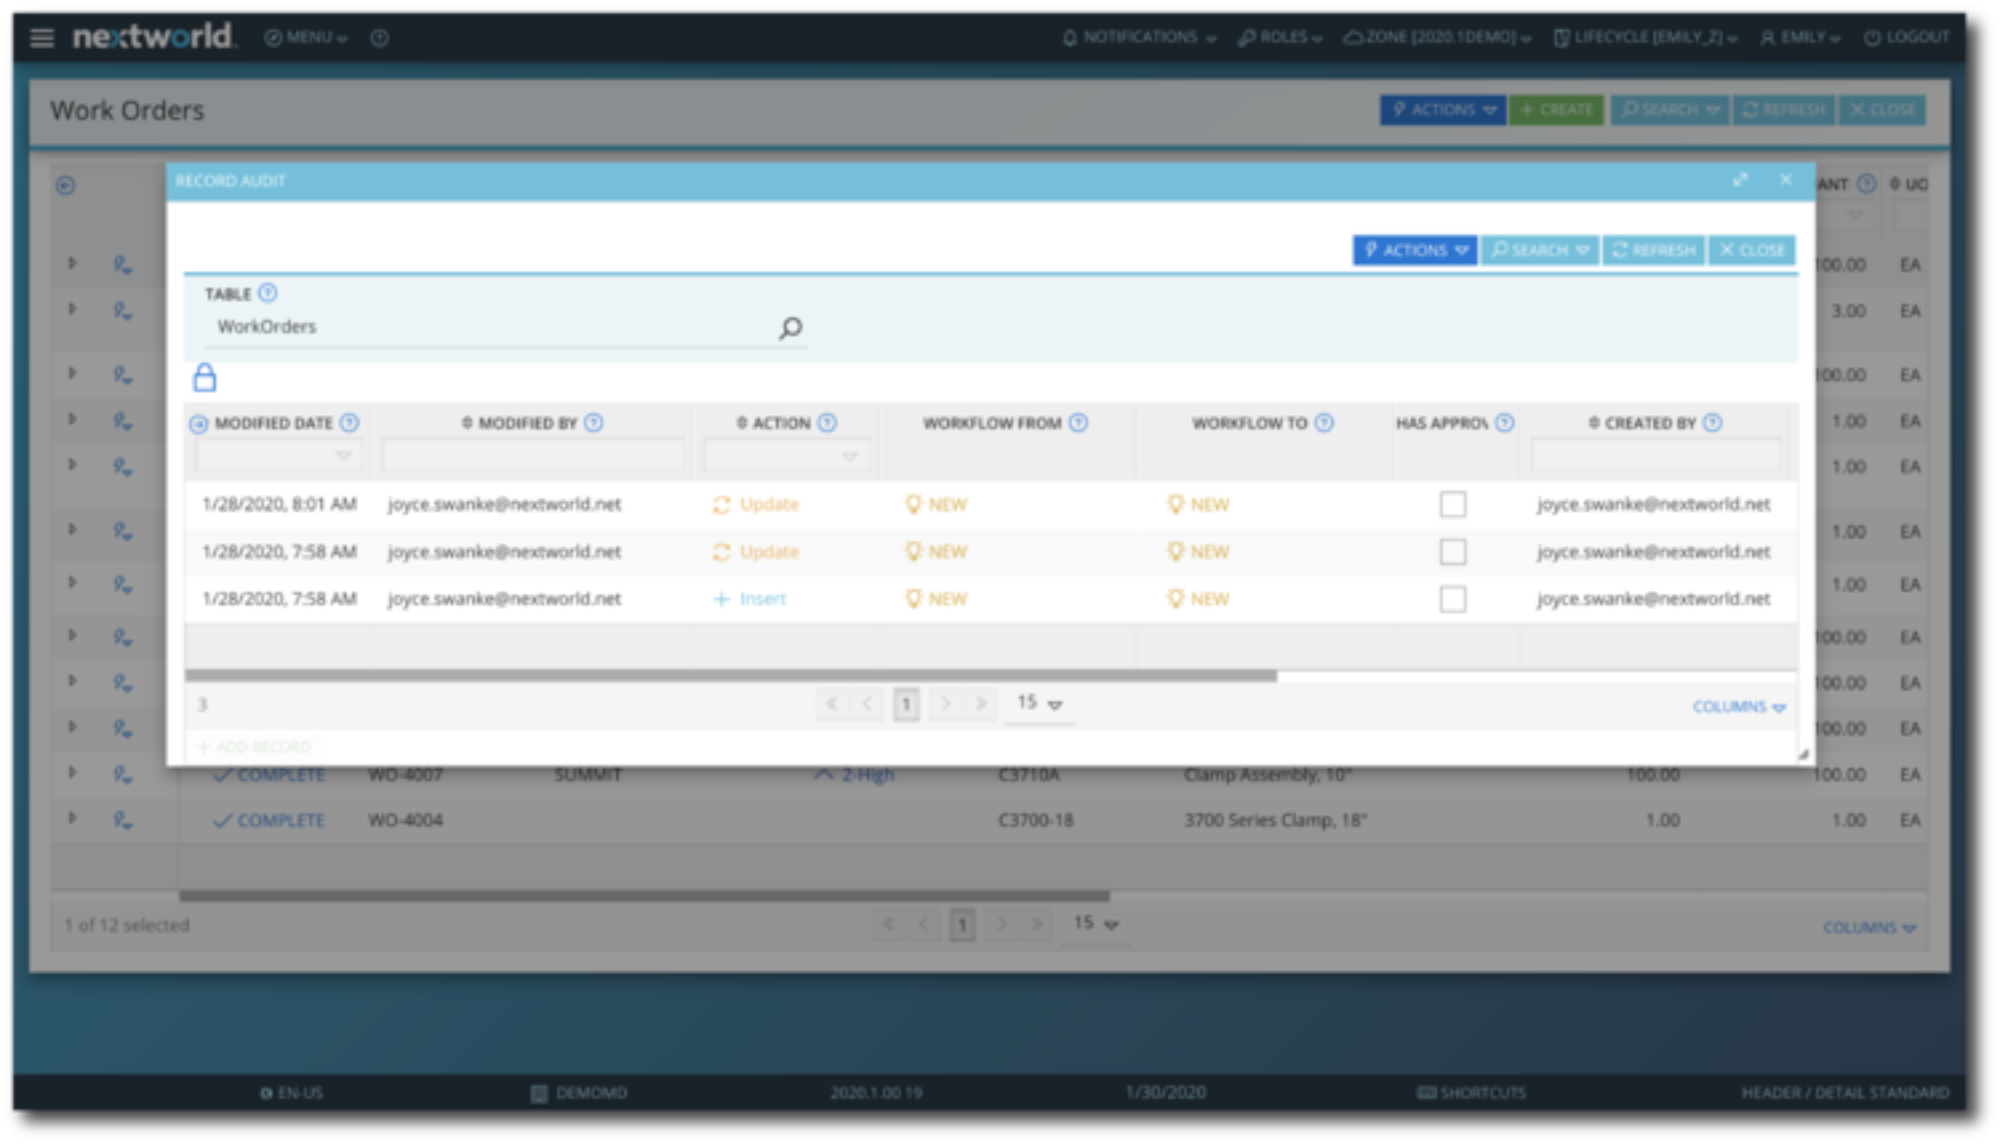Click Refresh in the Record Audit dialog
This screenshot has width=2000, height=1144.
(x=1654, y=250)
